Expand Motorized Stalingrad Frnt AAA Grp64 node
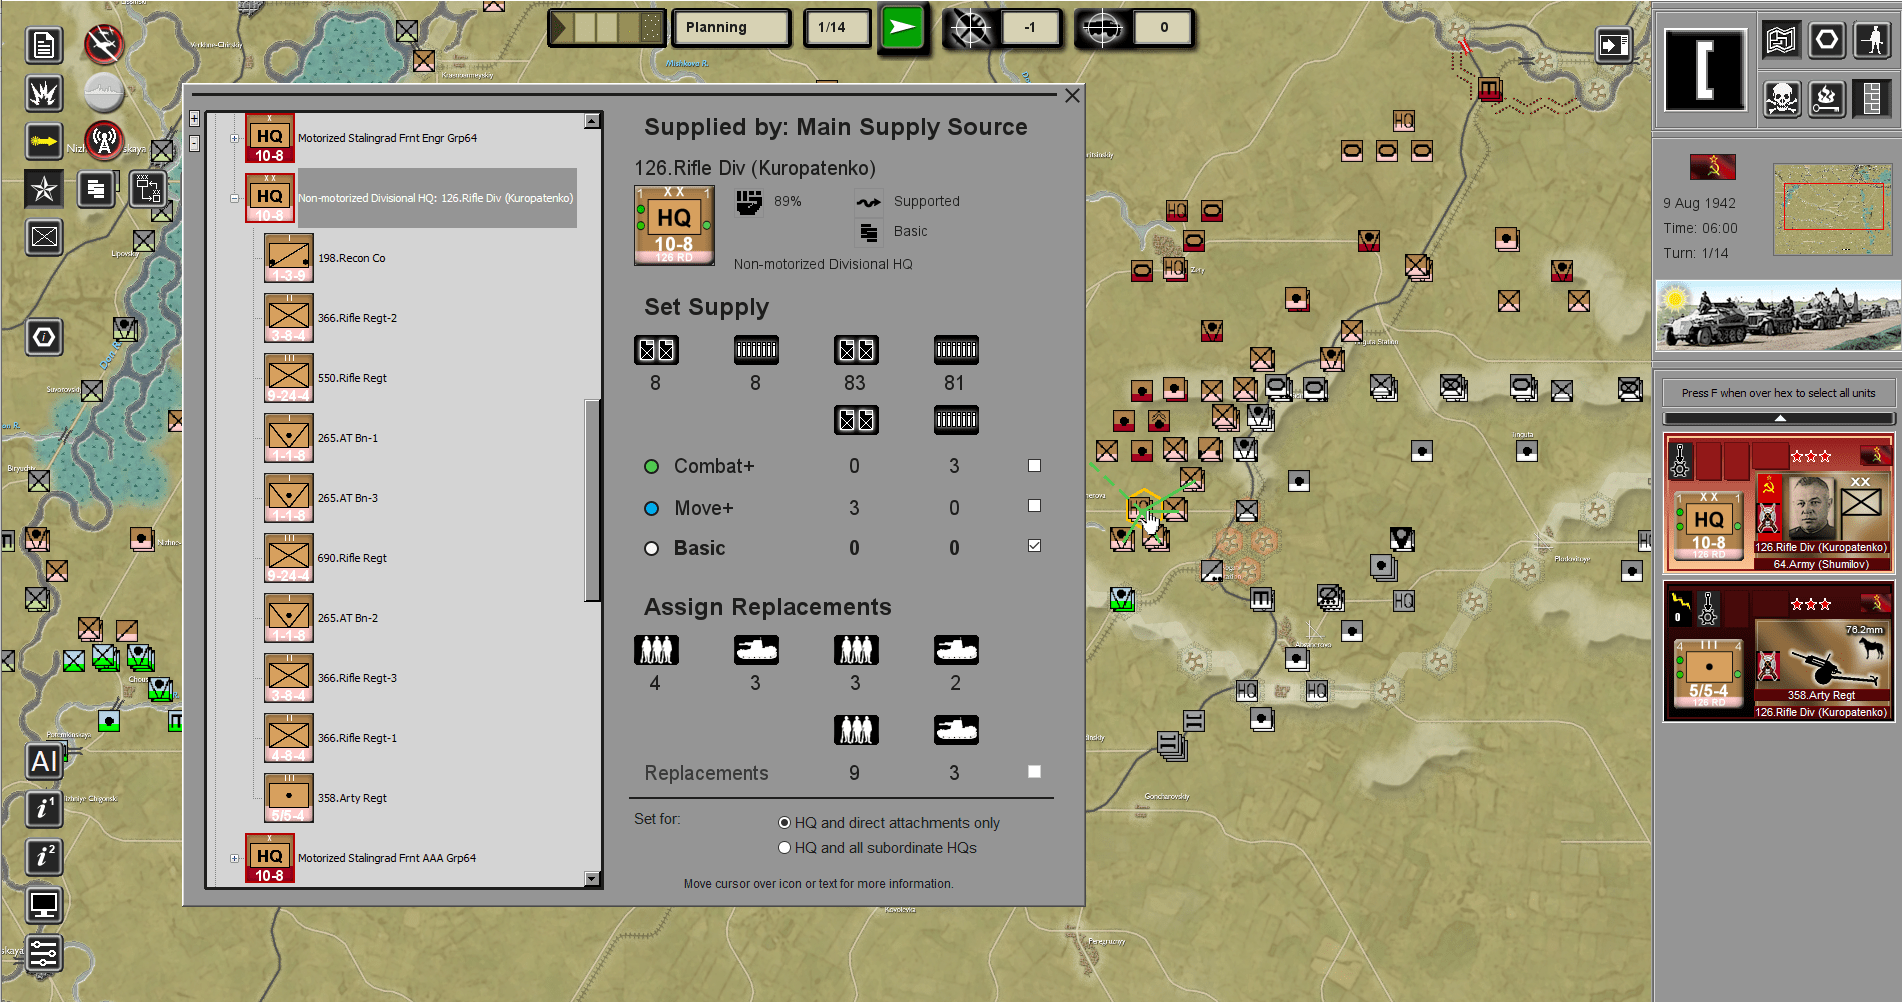 click(234, 858)
